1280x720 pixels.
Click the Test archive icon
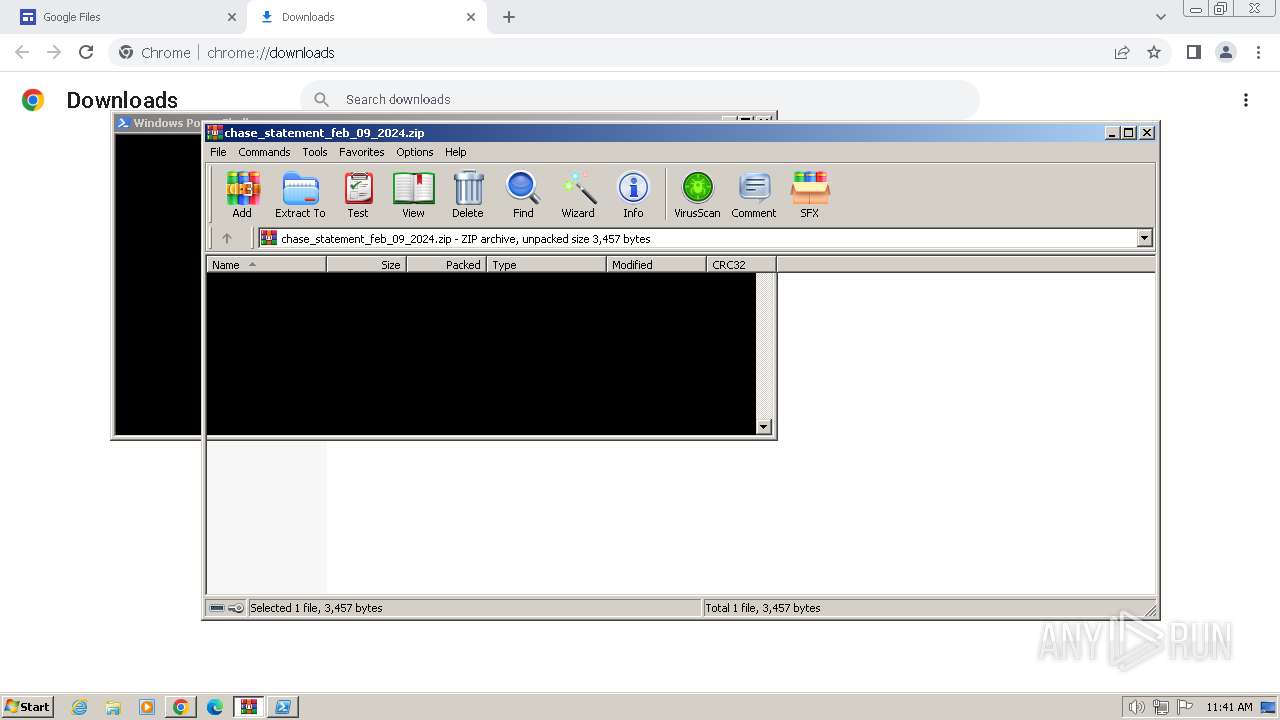point(358,194)
